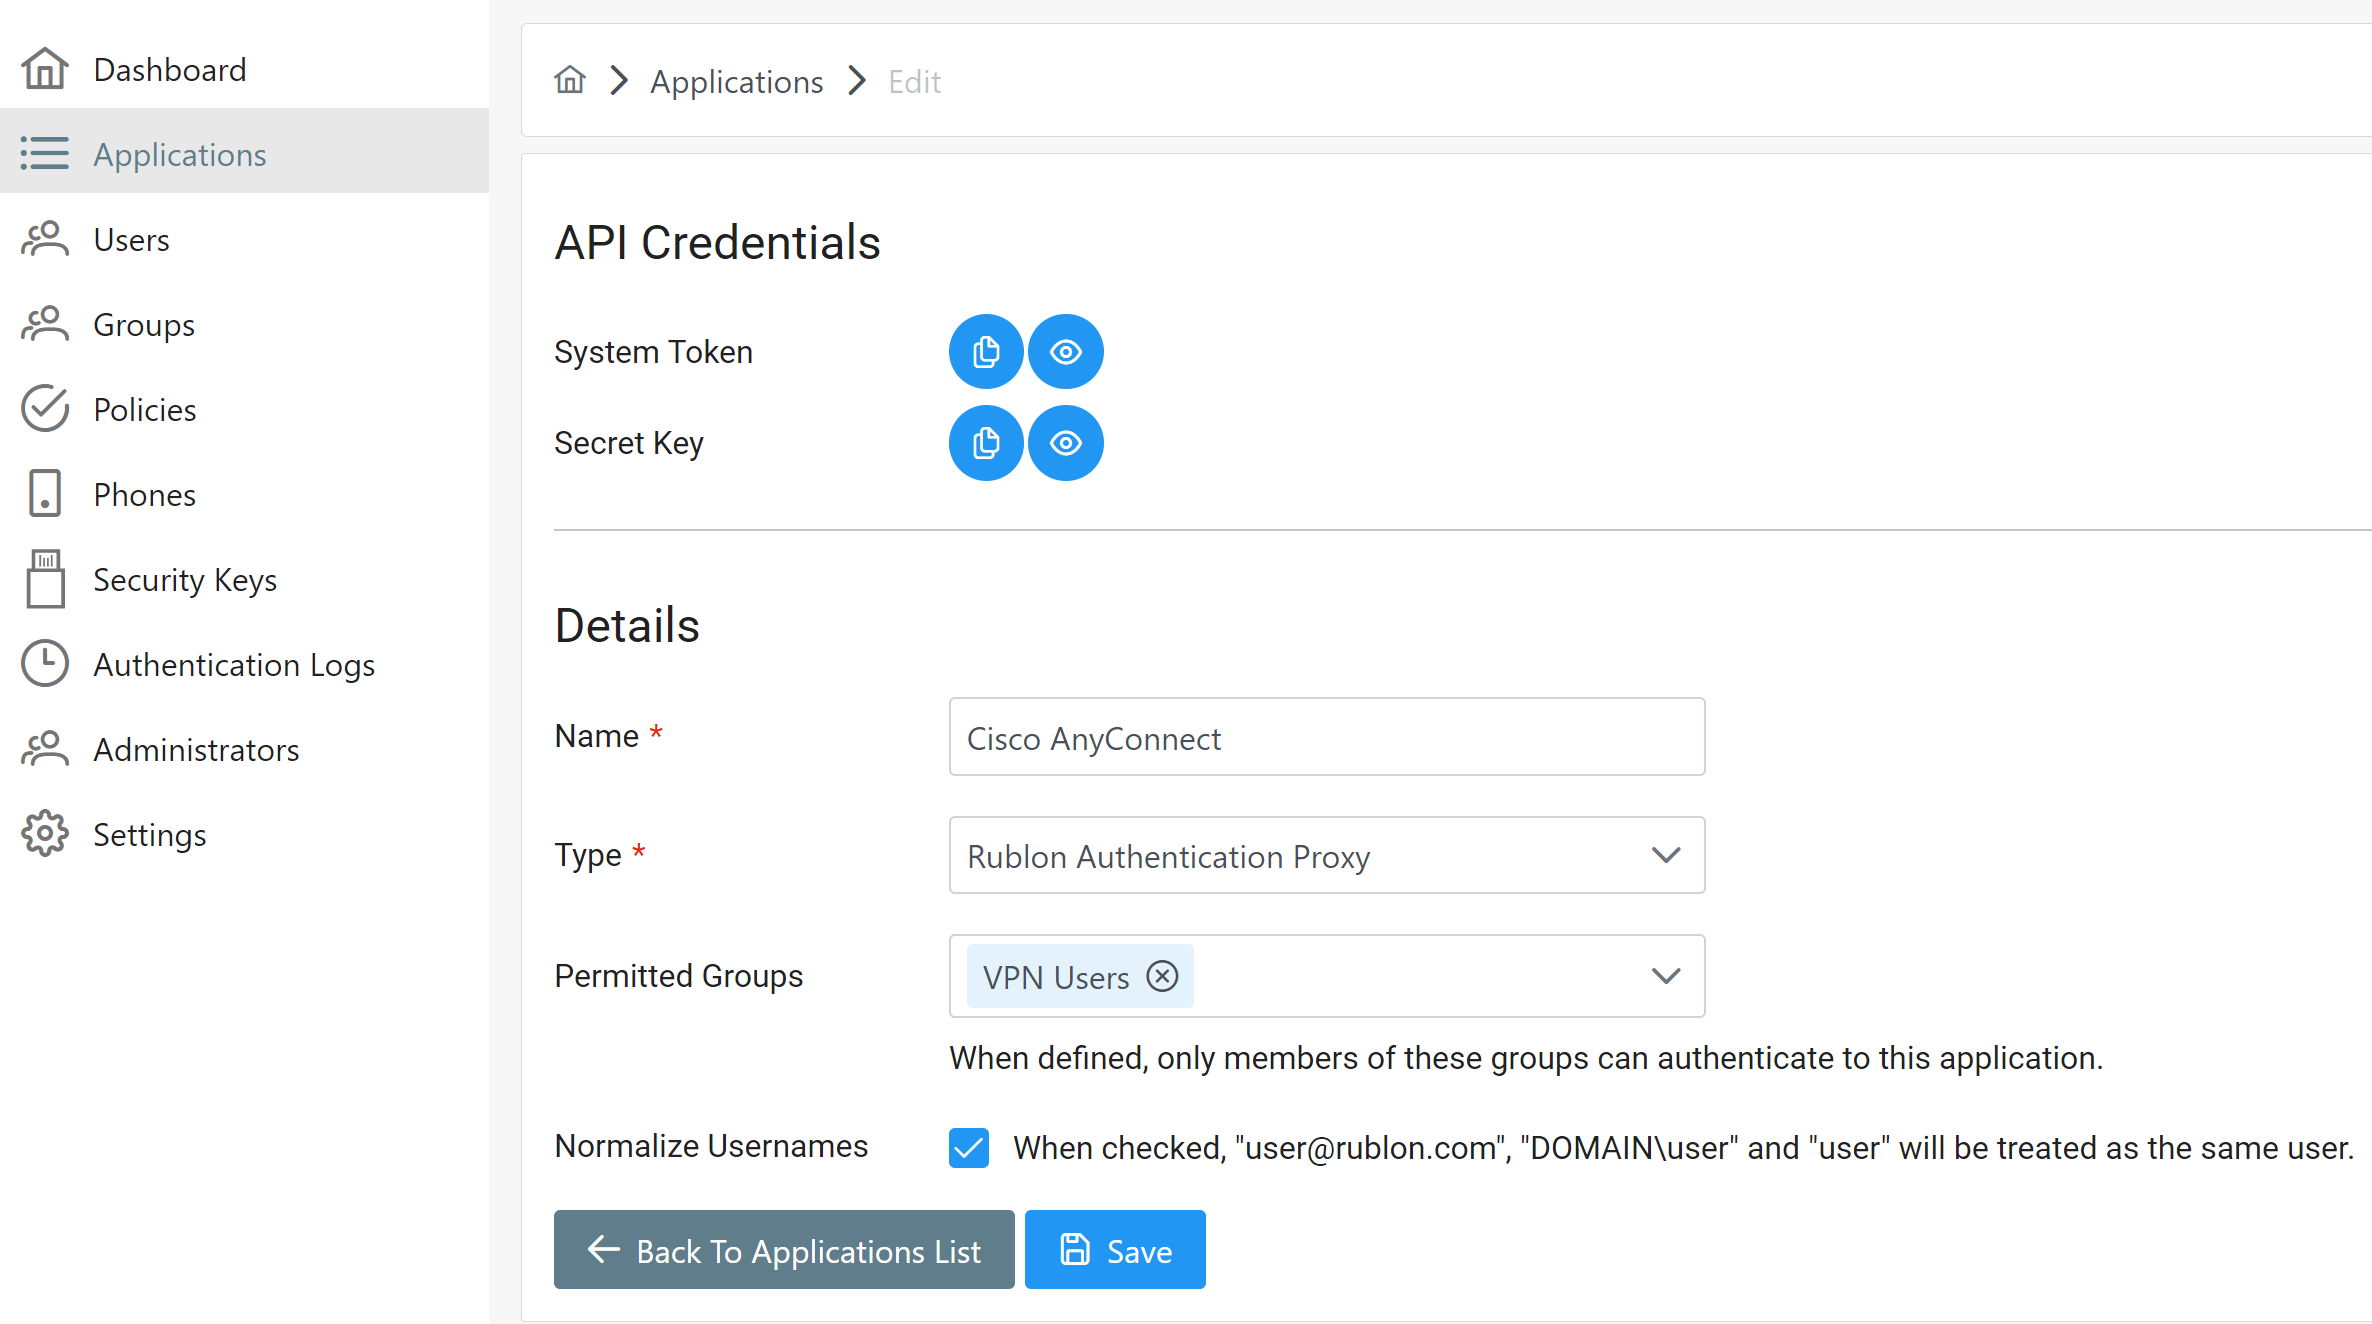2372x1324 pixels.
Task: Uncheck the Normalize Usernames checkbox
Action: click(969, 1147)
